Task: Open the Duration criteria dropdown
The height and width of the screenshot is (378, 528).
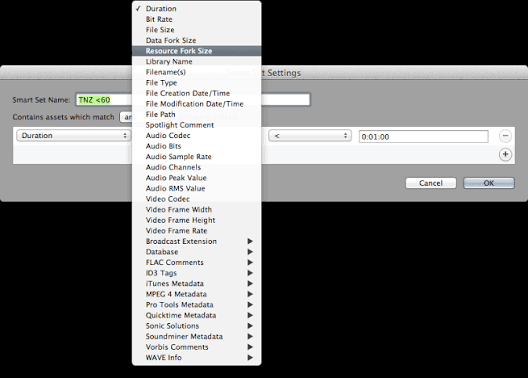Action: 73,136
